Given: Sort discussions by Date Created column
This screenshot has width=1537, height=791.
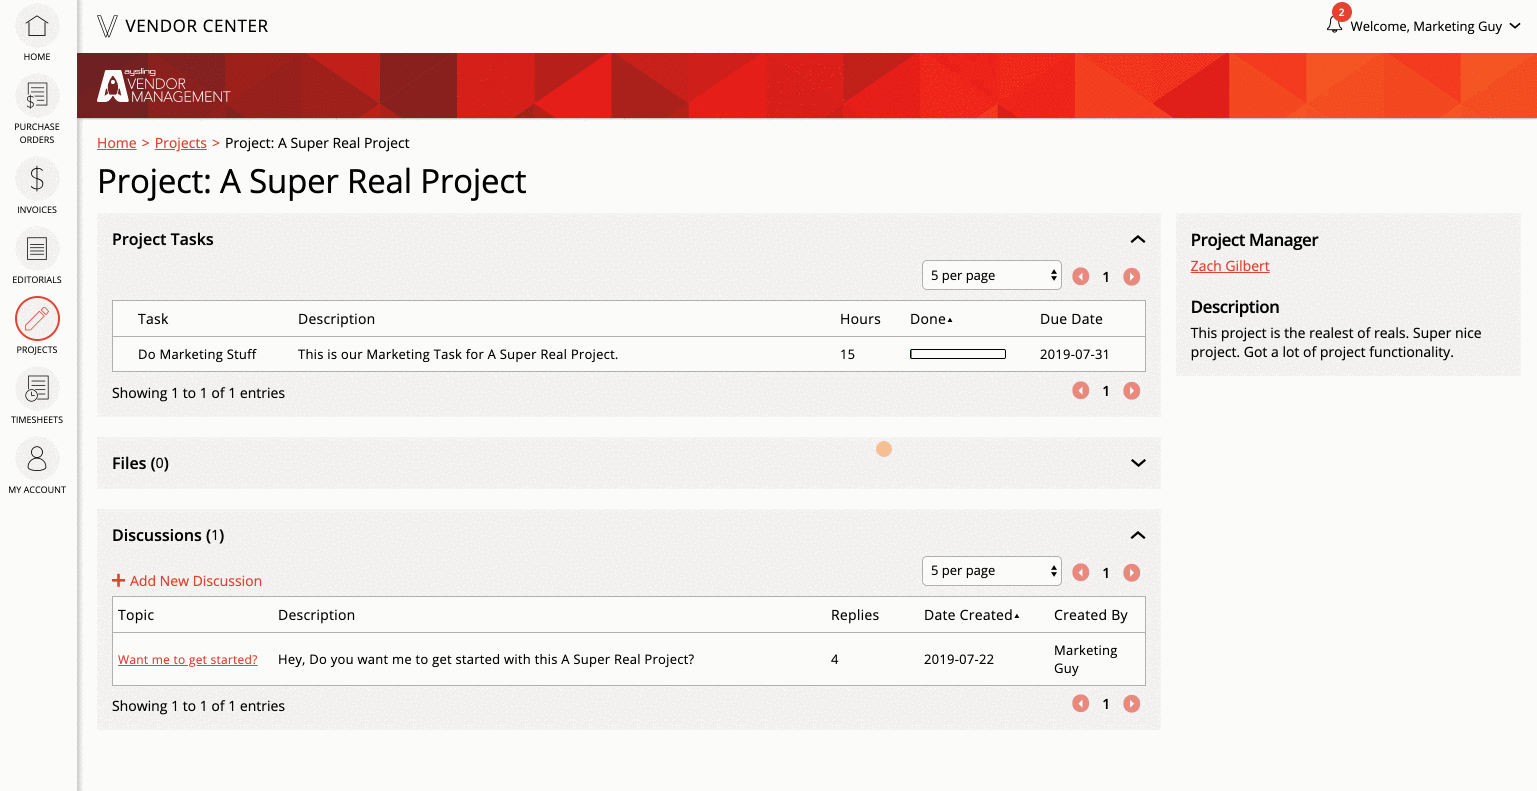Looking at the screenshot, I should 971,615.
